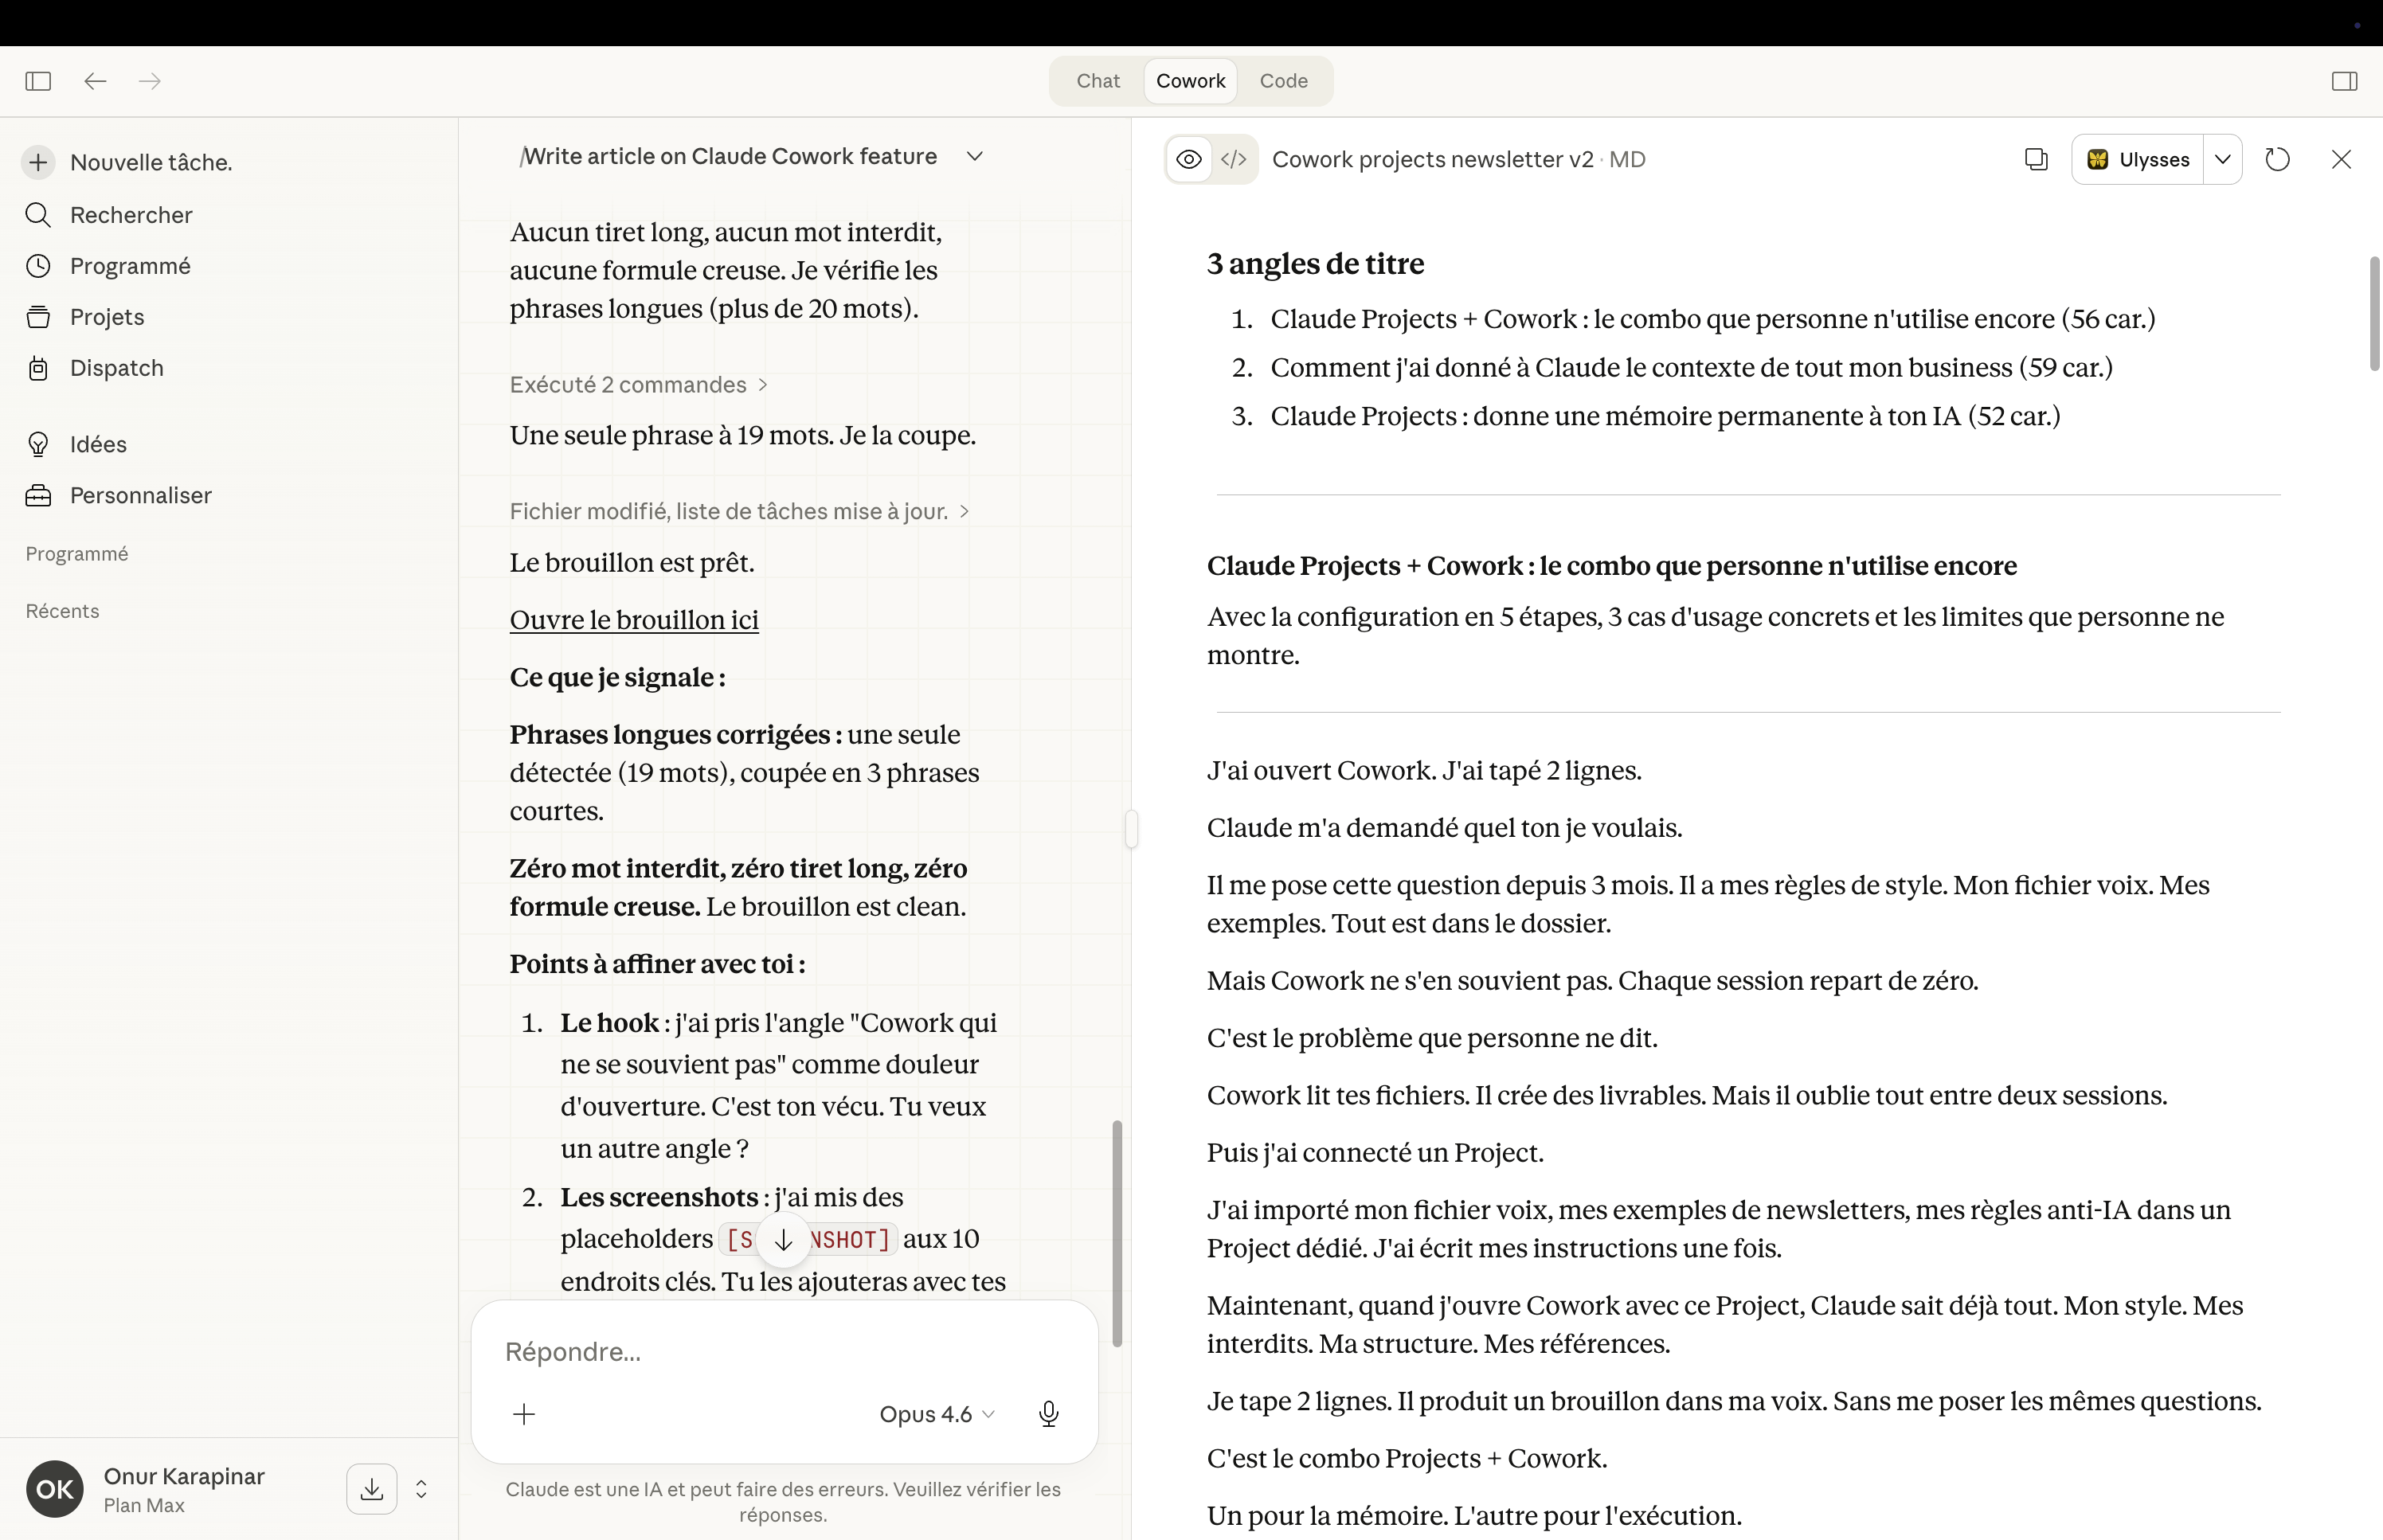
Task: Go back with the left arrow
Action: (95, 81)
